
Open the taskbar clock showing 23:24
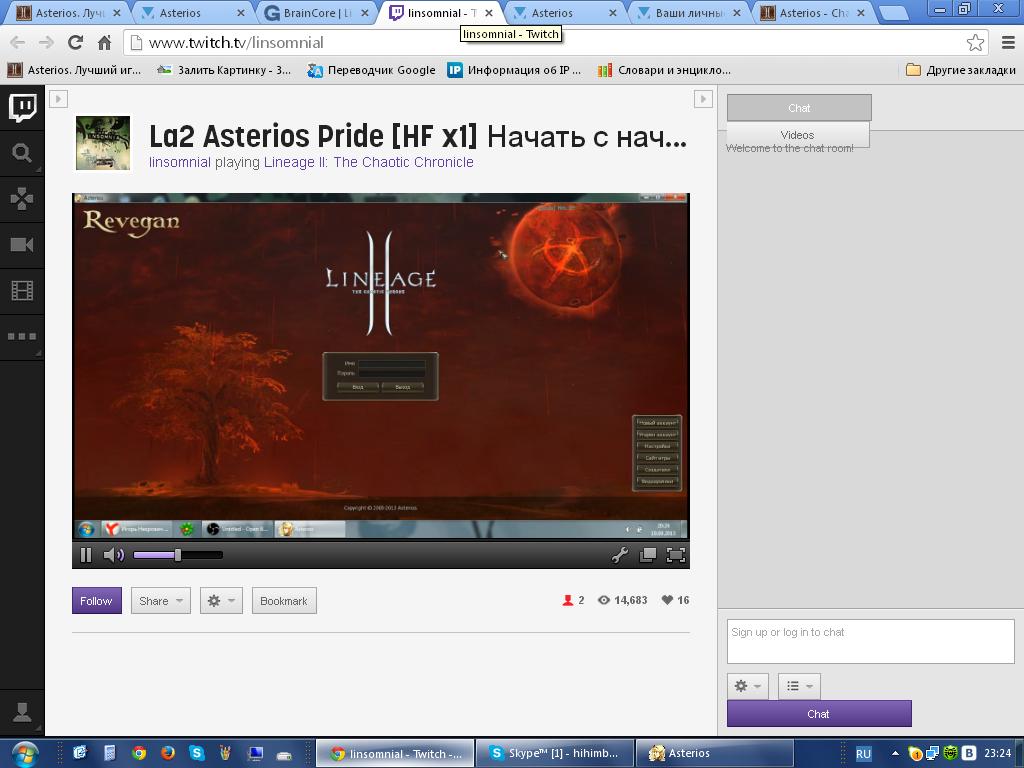click(997, 754)
